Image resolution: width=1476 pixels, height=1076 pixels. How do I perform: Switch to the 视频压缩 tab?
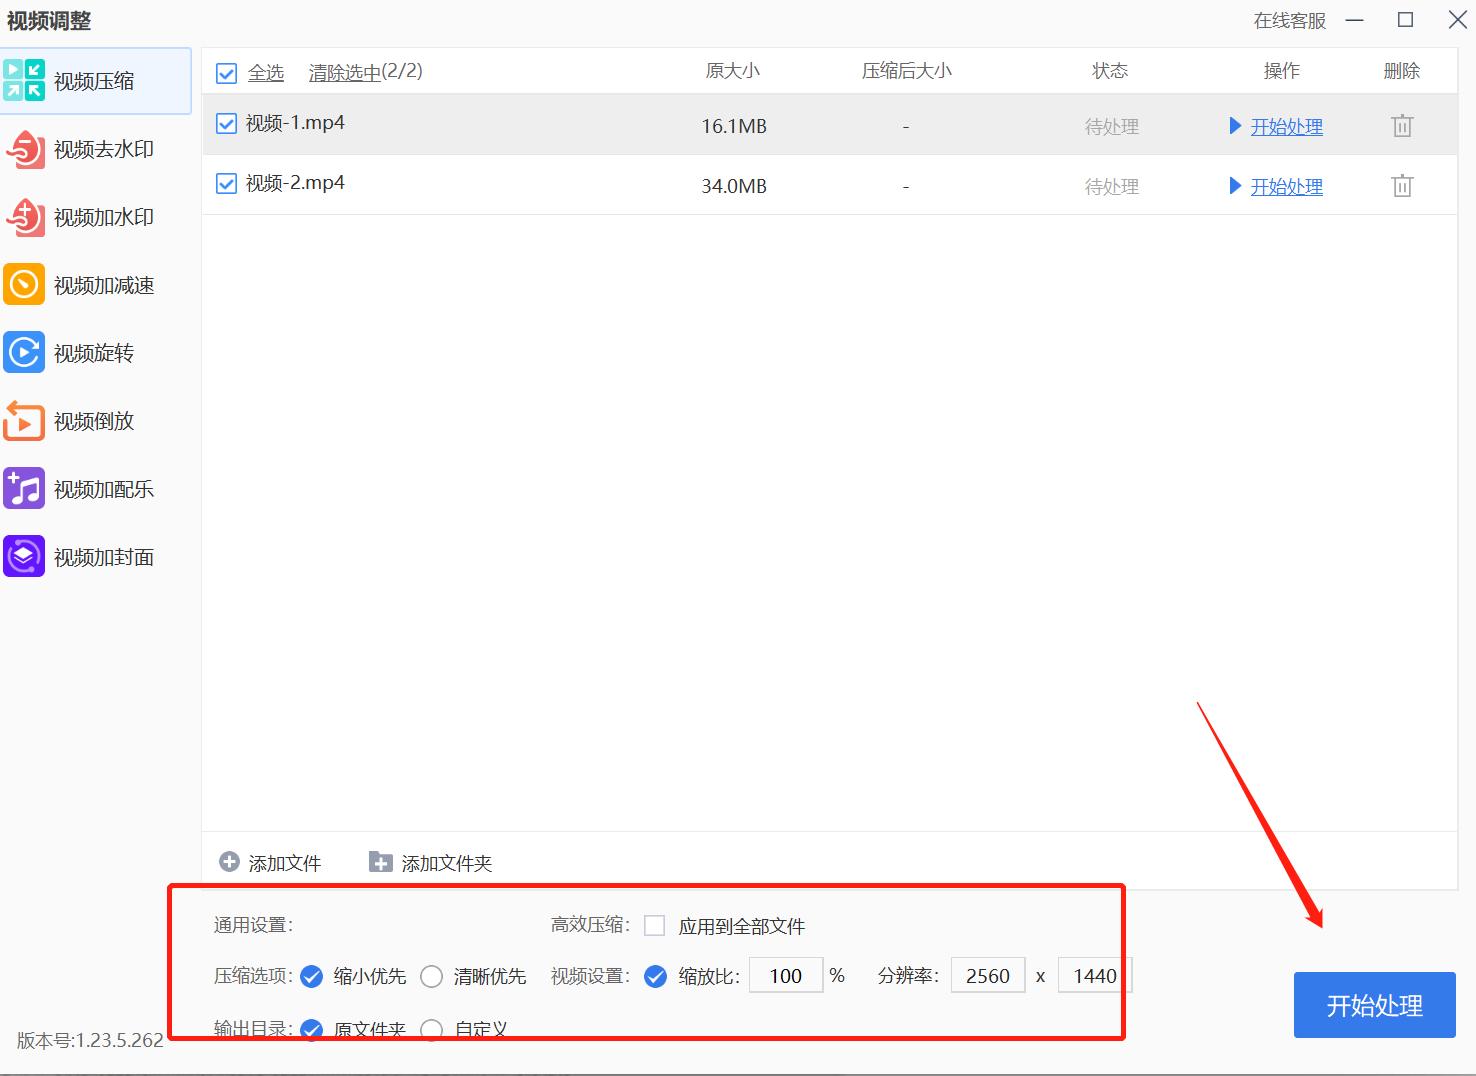click(94, 81)
